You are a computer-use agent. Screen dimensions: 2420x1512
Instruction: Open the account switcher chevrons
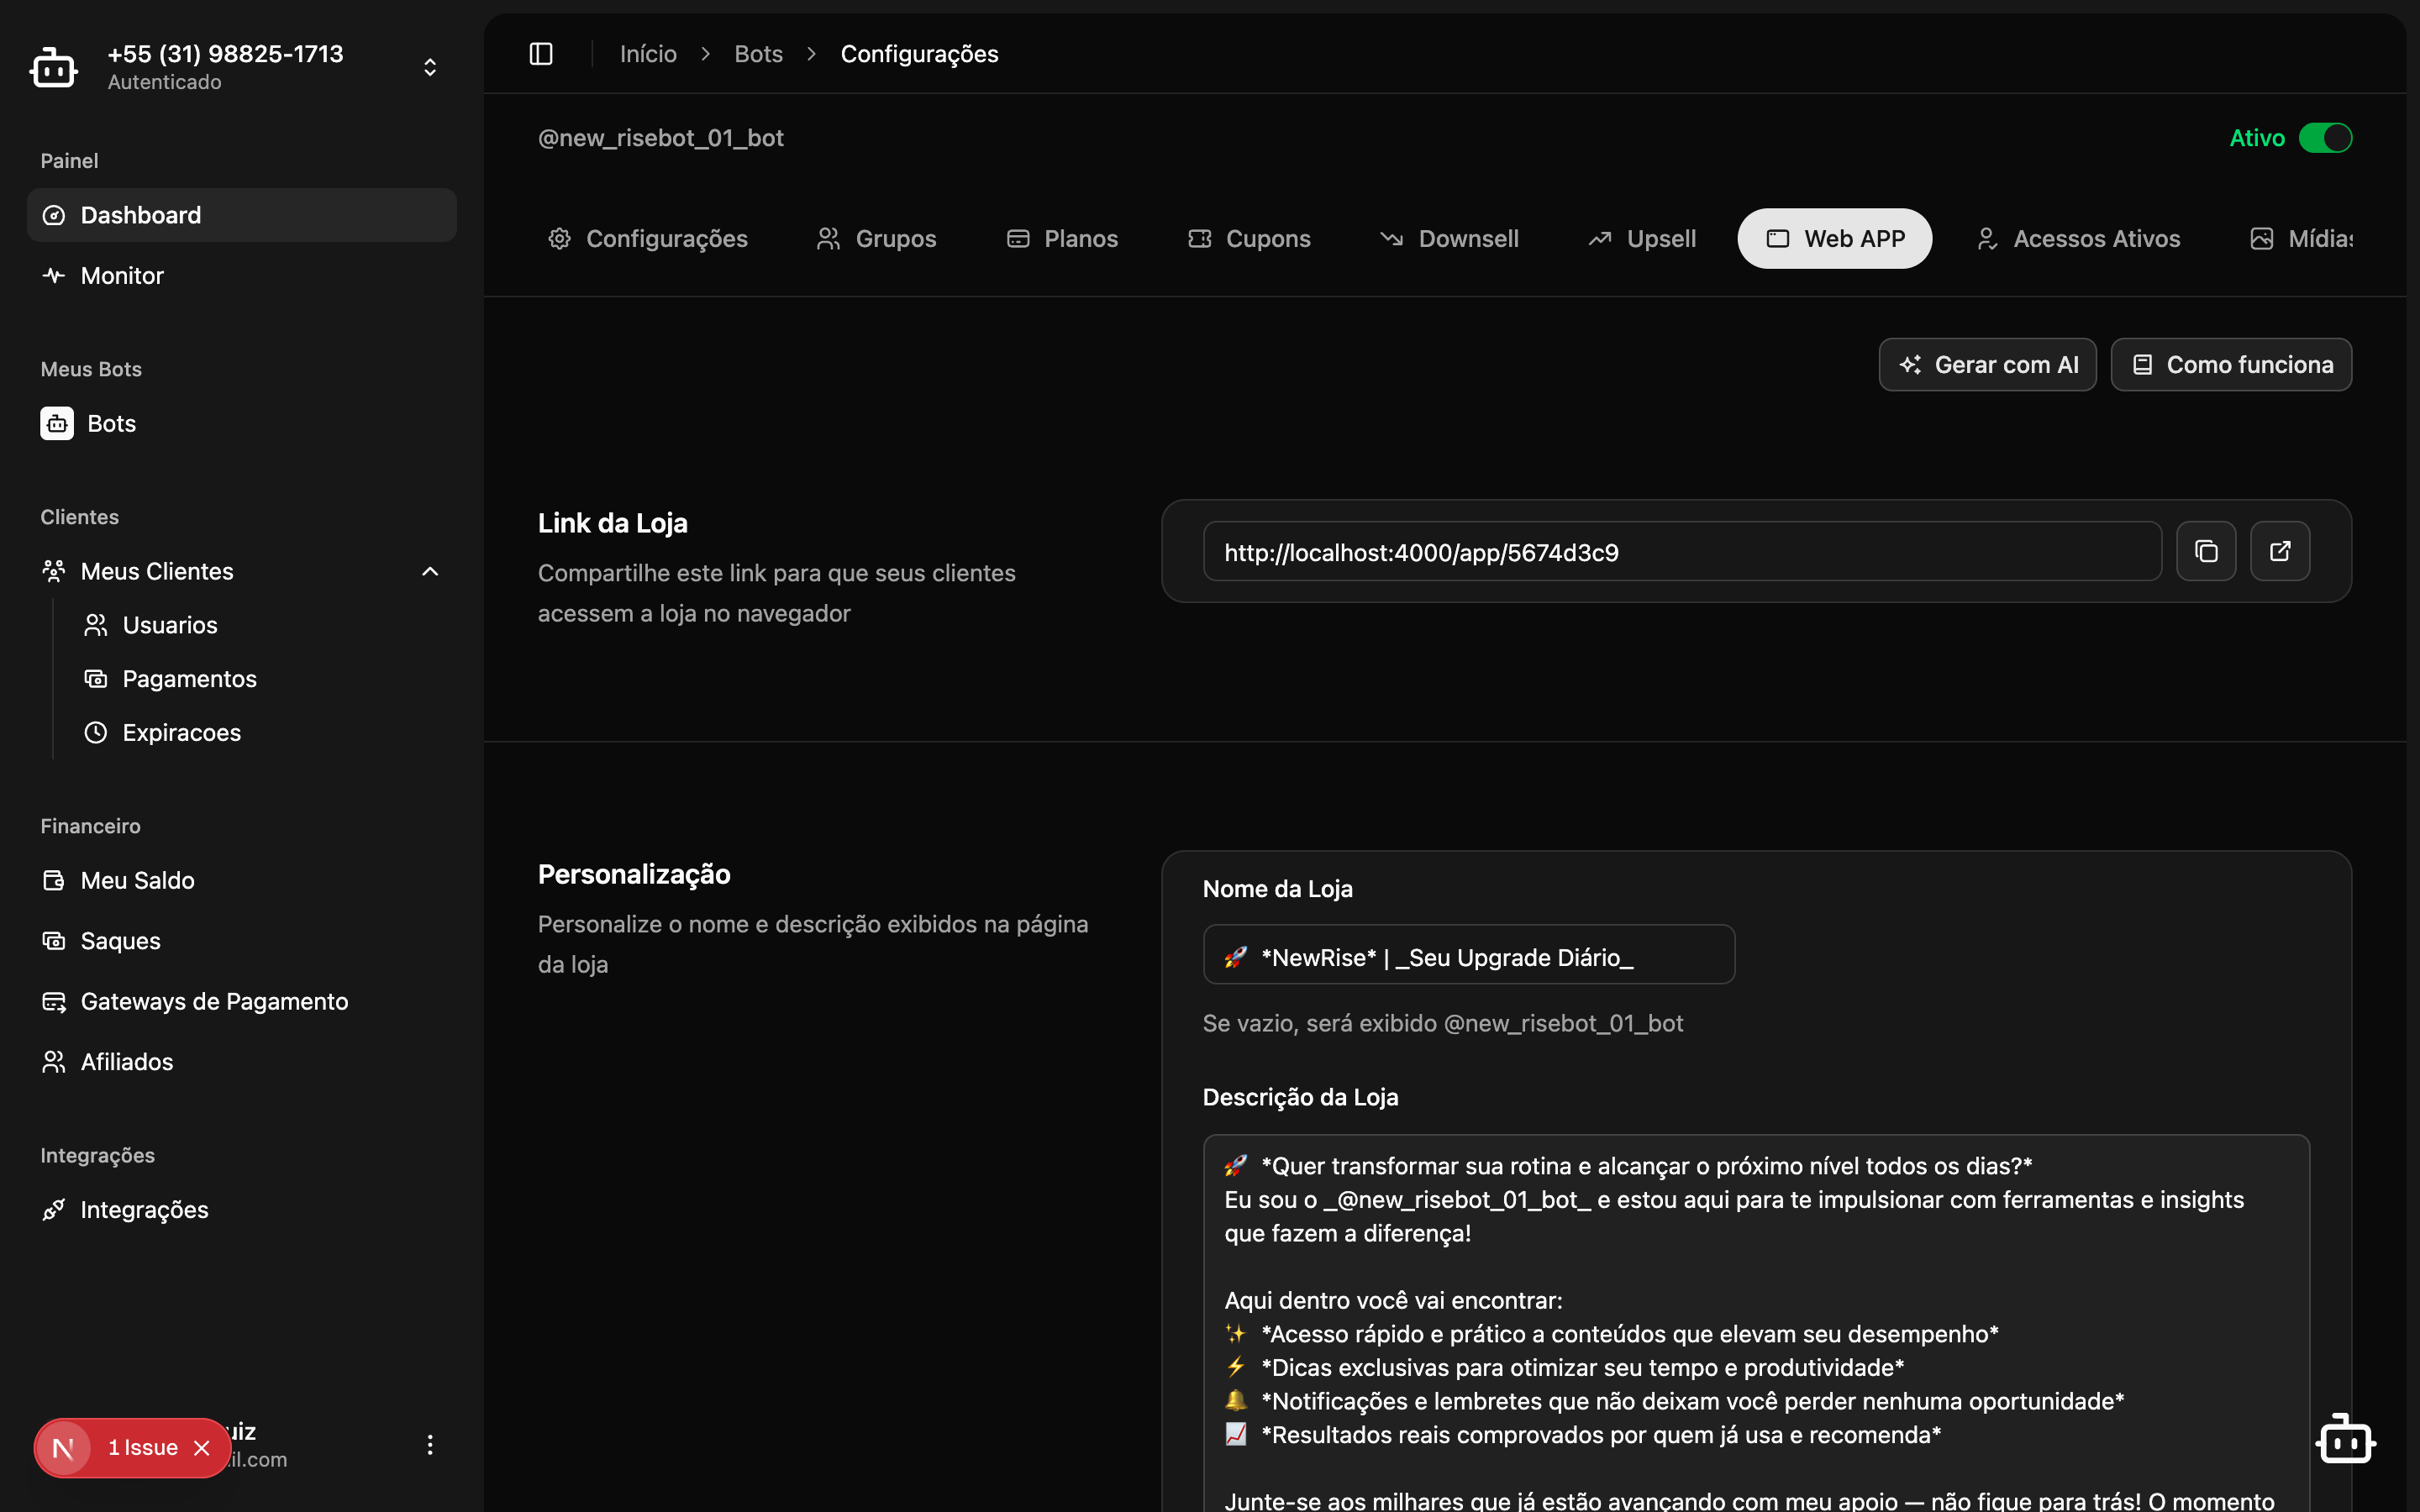tap(430, 67)
